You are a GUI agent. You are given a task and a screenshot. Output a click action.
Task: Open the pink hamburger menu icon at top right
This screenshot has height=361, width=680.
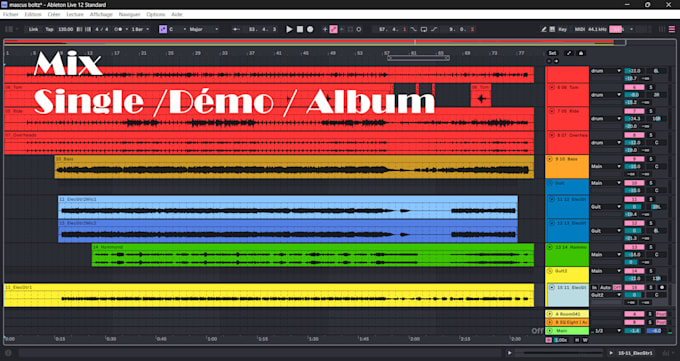(x=671, y=30)
